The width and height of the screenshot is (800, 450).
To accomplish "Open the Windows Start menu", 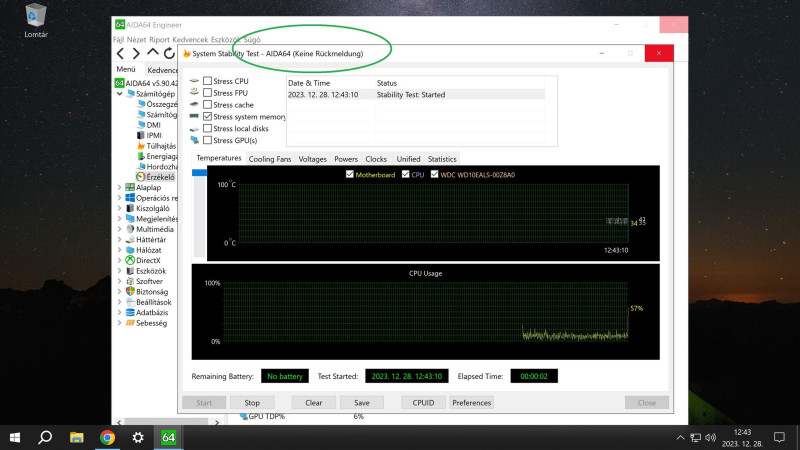I will tap(15, 437).
